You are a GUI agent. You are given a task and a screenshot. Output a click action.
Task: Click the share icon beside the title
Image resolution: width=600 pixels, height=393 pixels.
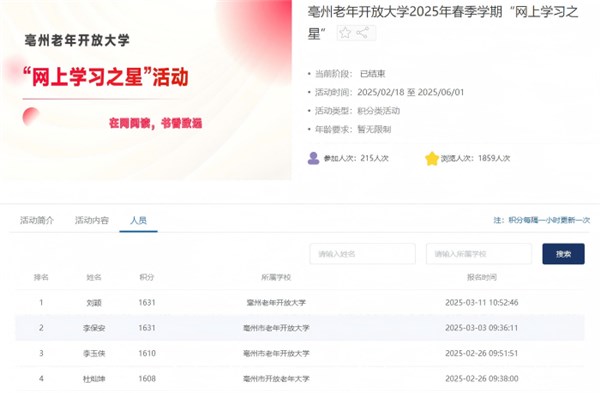362,33
